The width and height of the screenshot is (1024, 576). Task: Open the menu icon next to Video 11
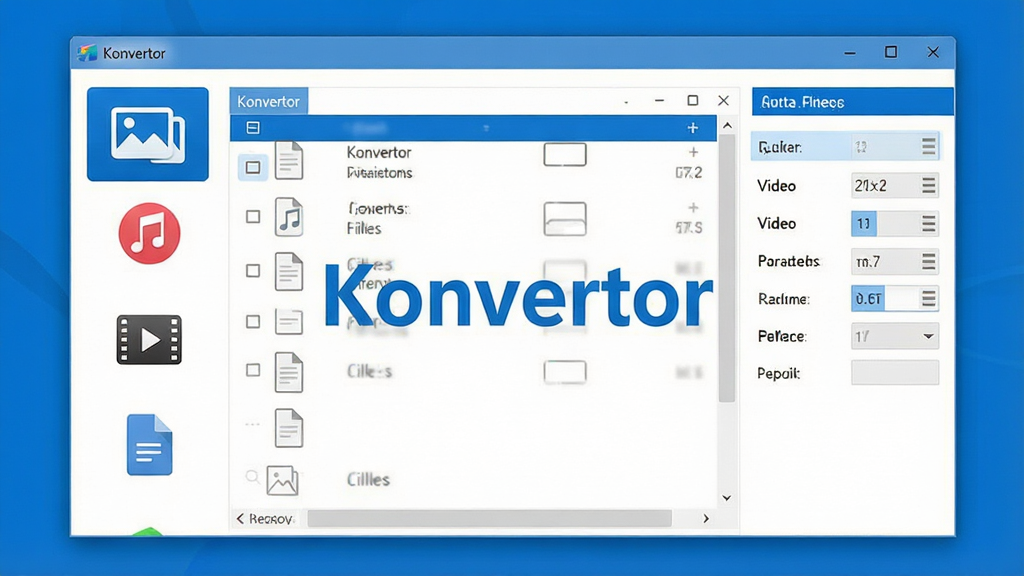929,223
